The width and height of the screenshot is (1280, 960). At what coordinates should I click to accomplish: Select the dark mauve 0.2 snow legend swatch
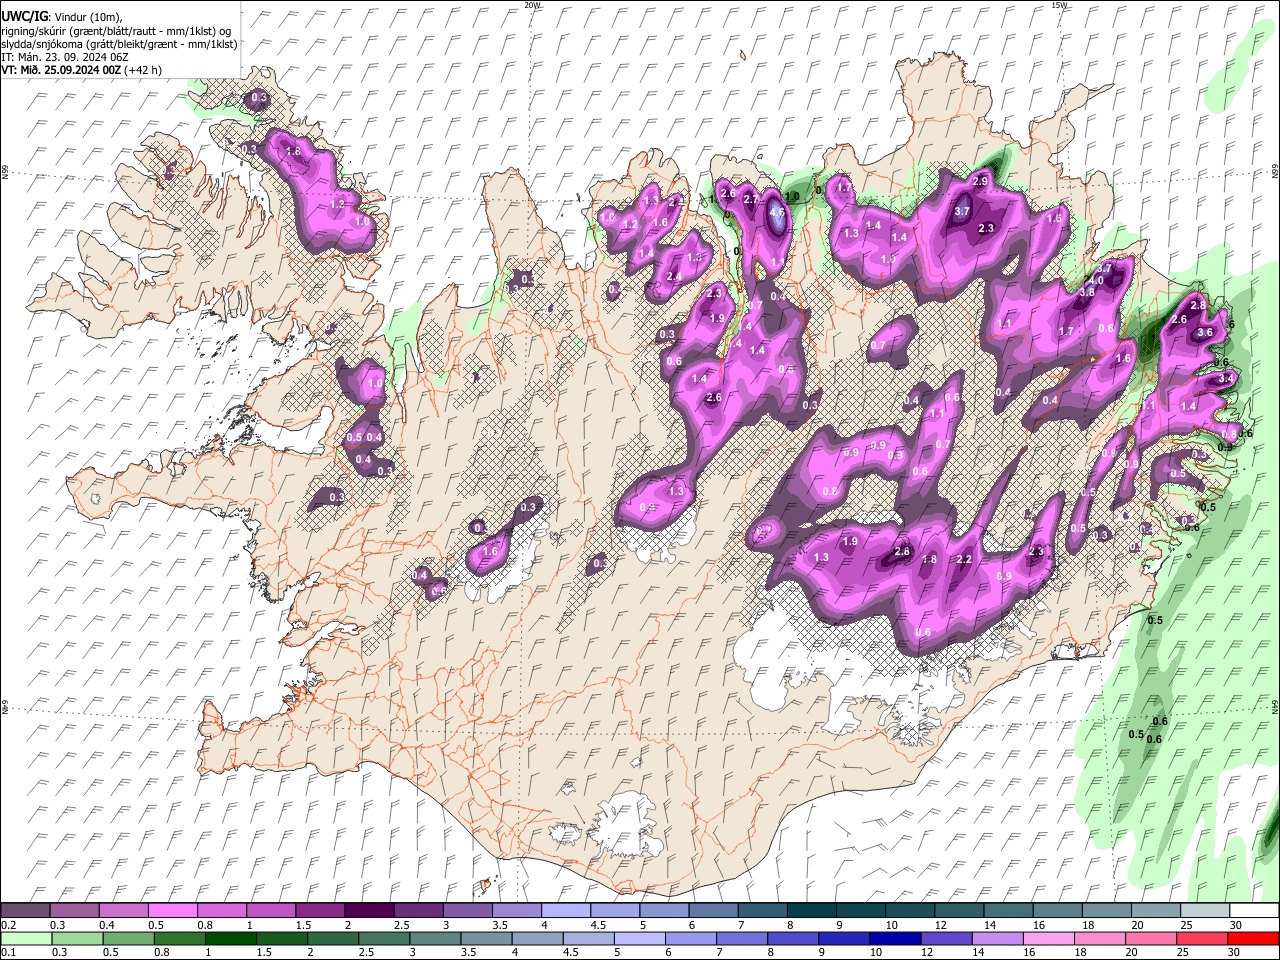[26, 911]
